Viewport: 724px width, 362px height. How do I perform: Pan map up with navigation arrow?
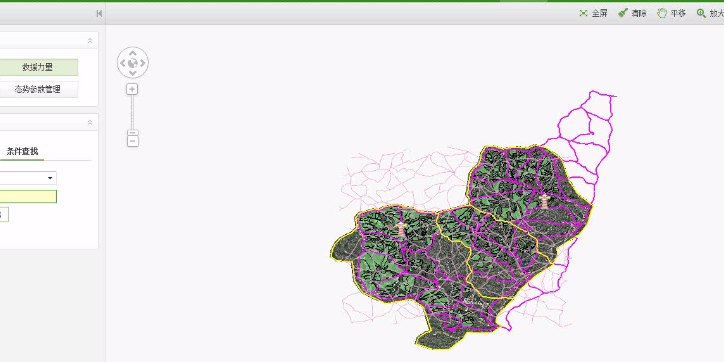133,52
